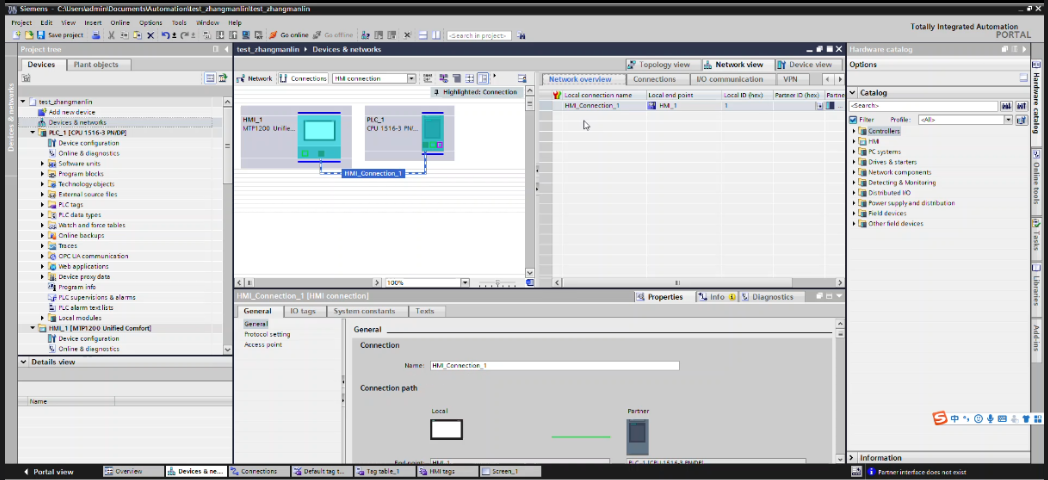Image resolution: width=1048 pixels, height=480 pixels.
Task: Switch to the Topology view tab
Action: point(658,65)
